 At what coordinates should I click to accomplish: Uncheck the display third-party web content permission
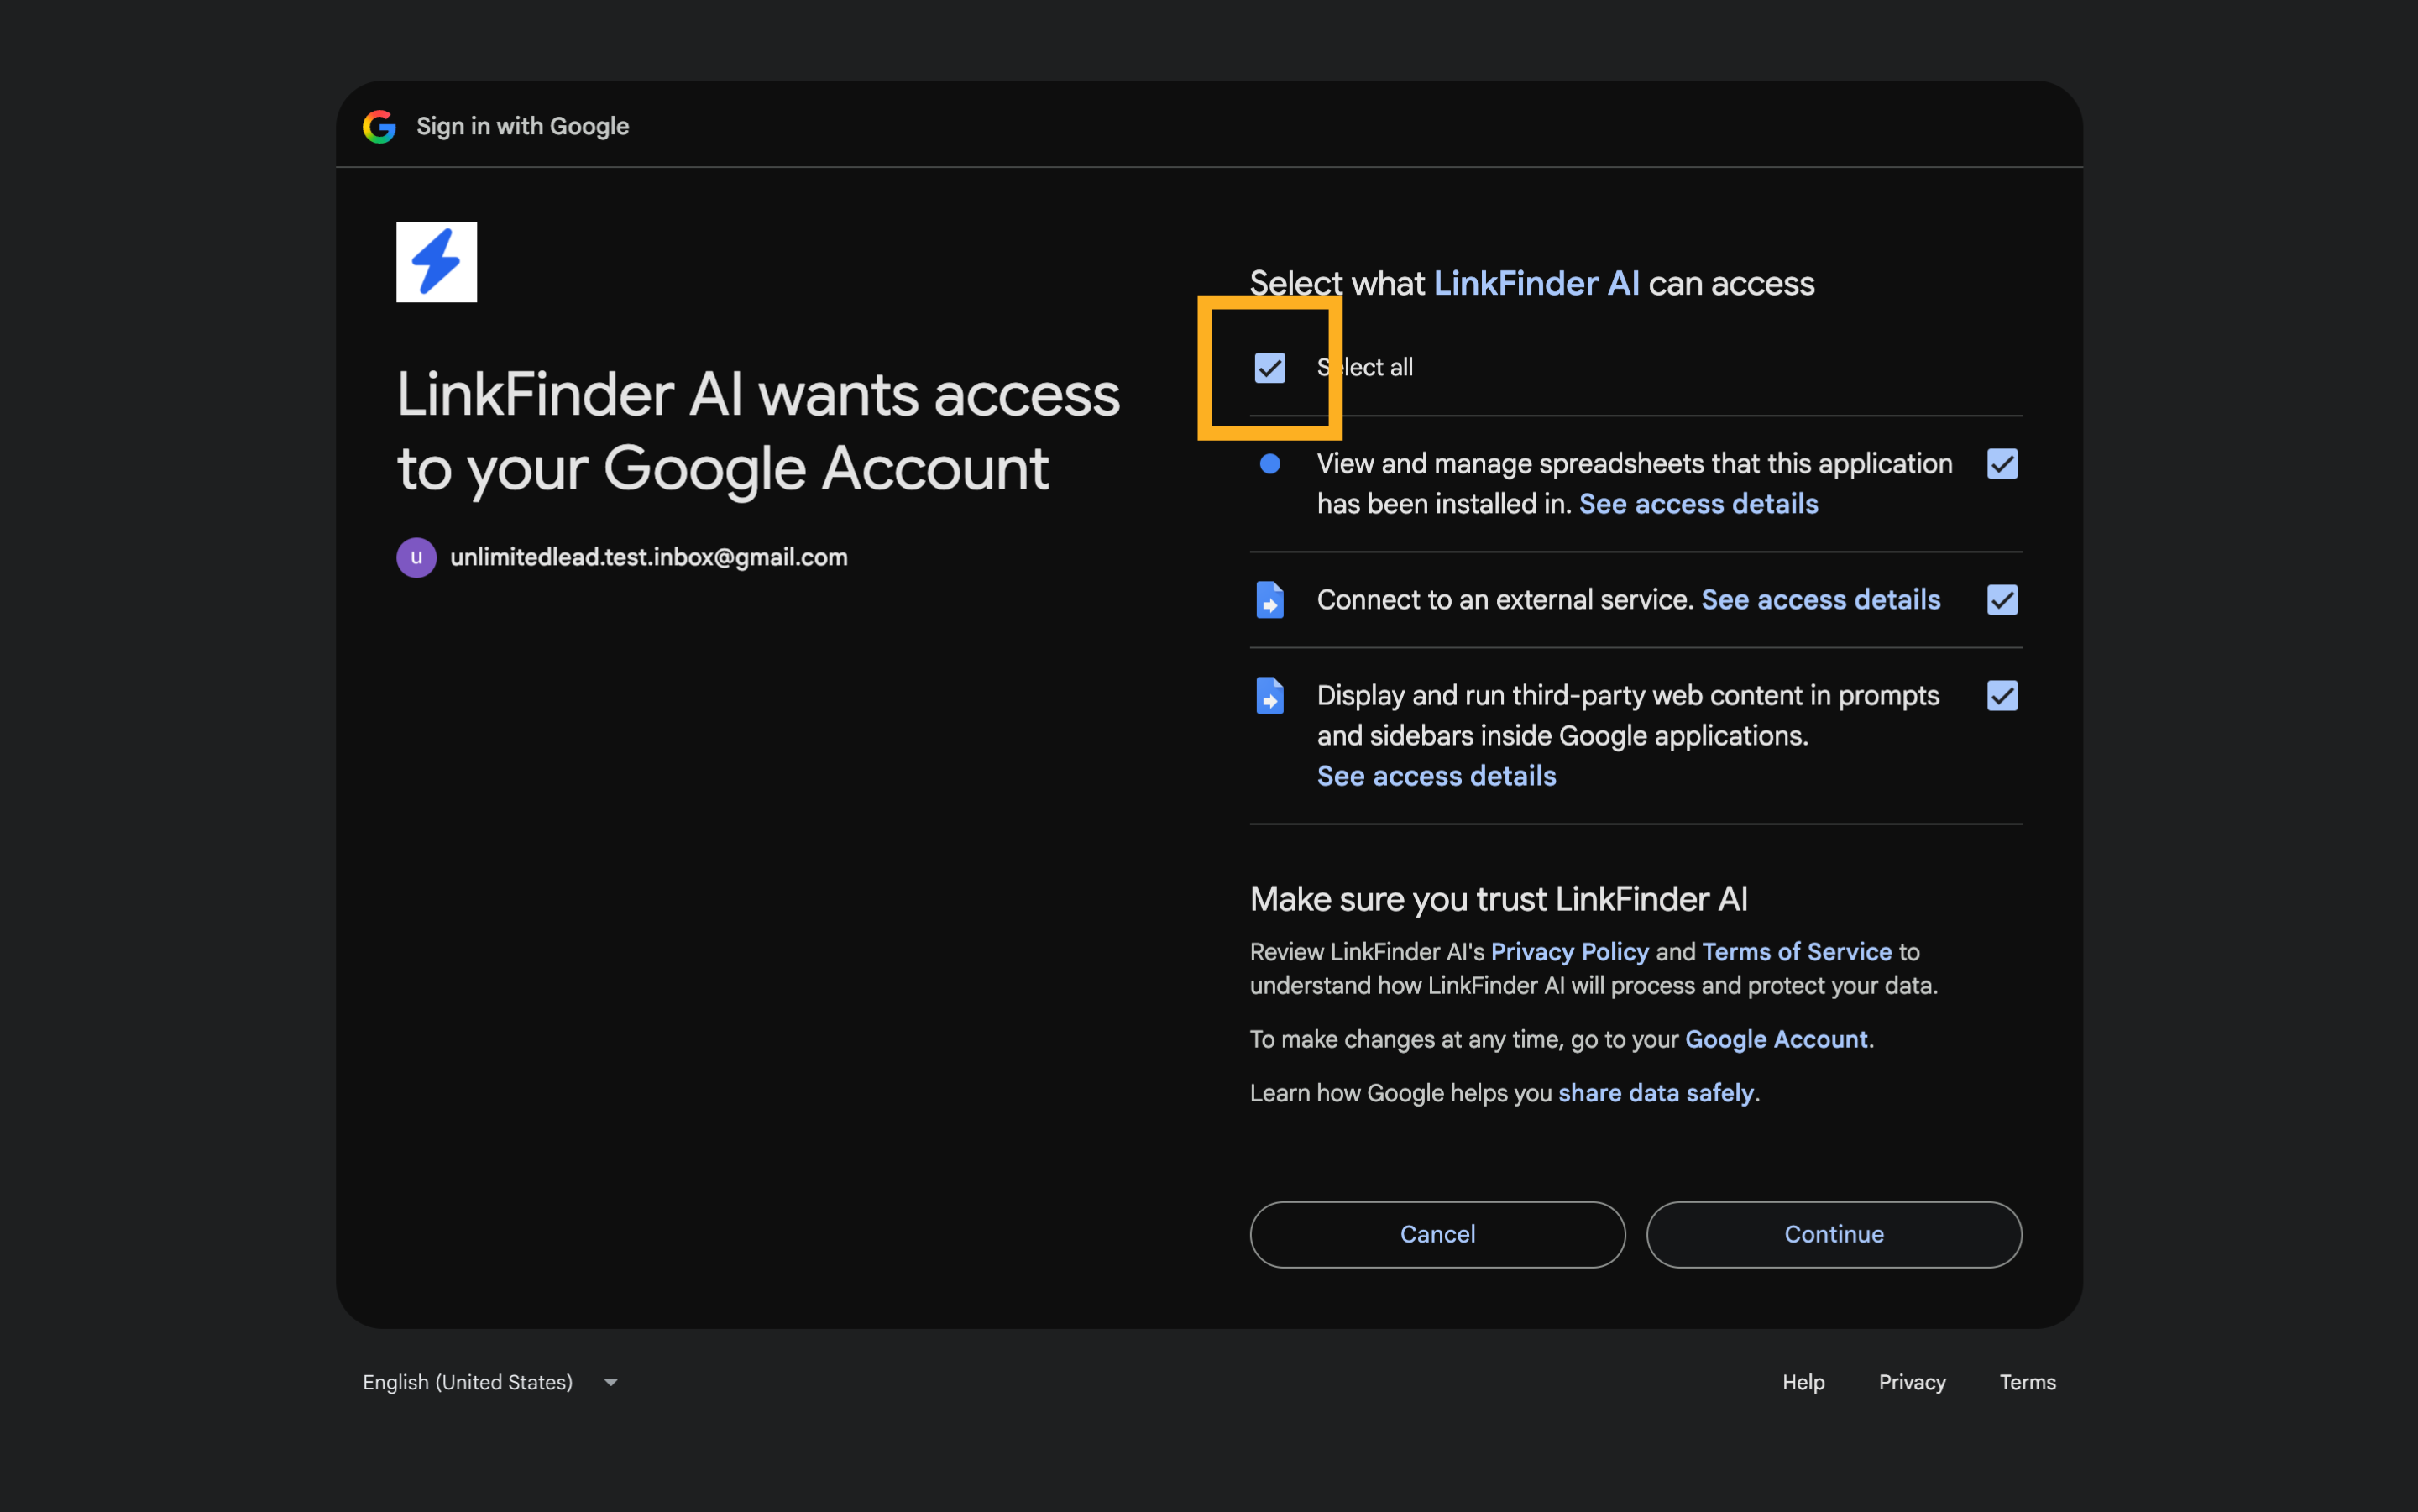coord(2002,696)
